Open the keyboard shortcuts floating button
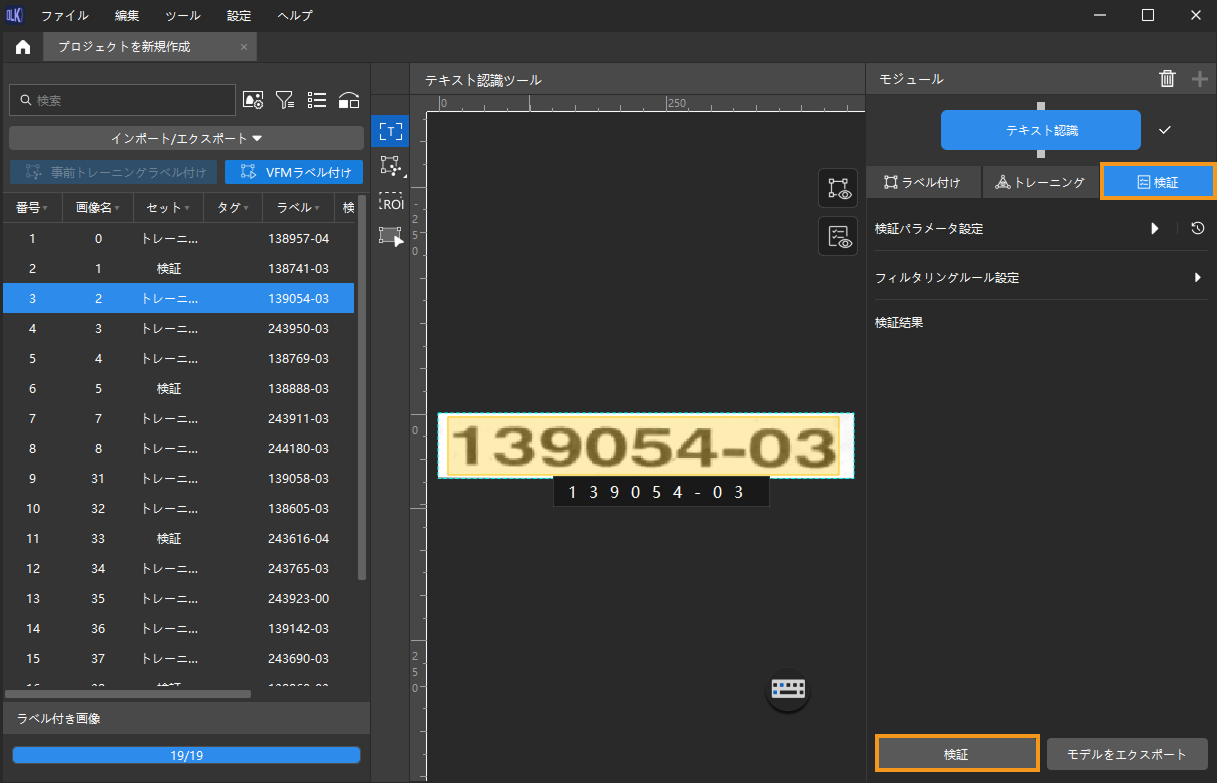1217x783 pixels. (x=788, y=690)
